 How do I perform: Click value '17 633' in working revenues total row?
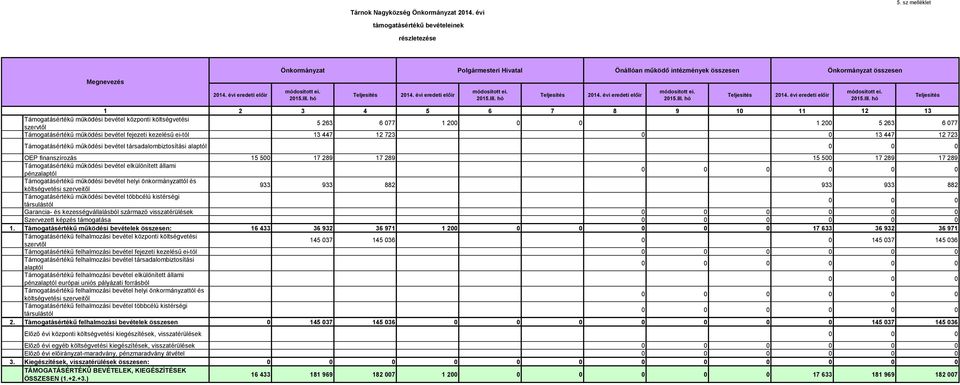822,228
